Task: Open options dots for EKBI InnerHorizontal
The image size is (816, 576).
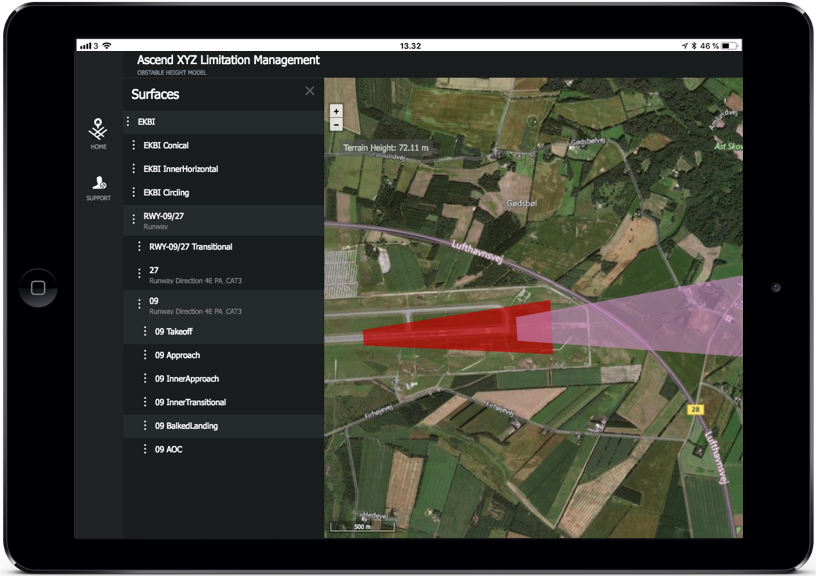Action: click(x=133, y=169)
